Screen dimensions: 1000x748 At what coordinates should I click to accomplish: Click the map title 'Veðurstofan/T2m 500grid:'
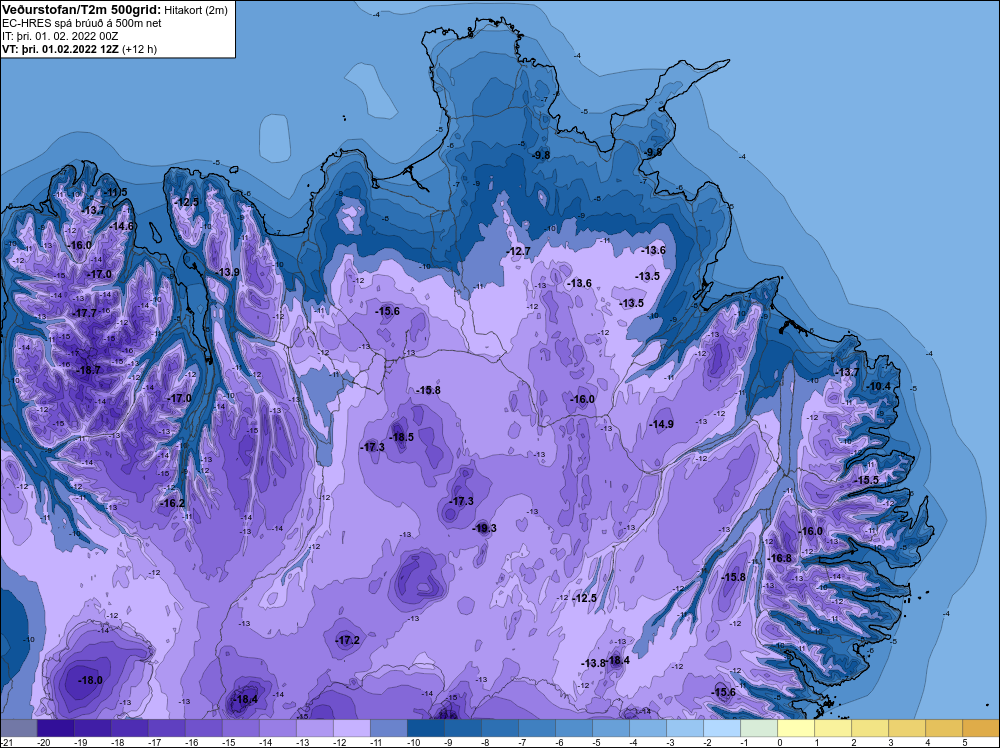tap(82, 10)
